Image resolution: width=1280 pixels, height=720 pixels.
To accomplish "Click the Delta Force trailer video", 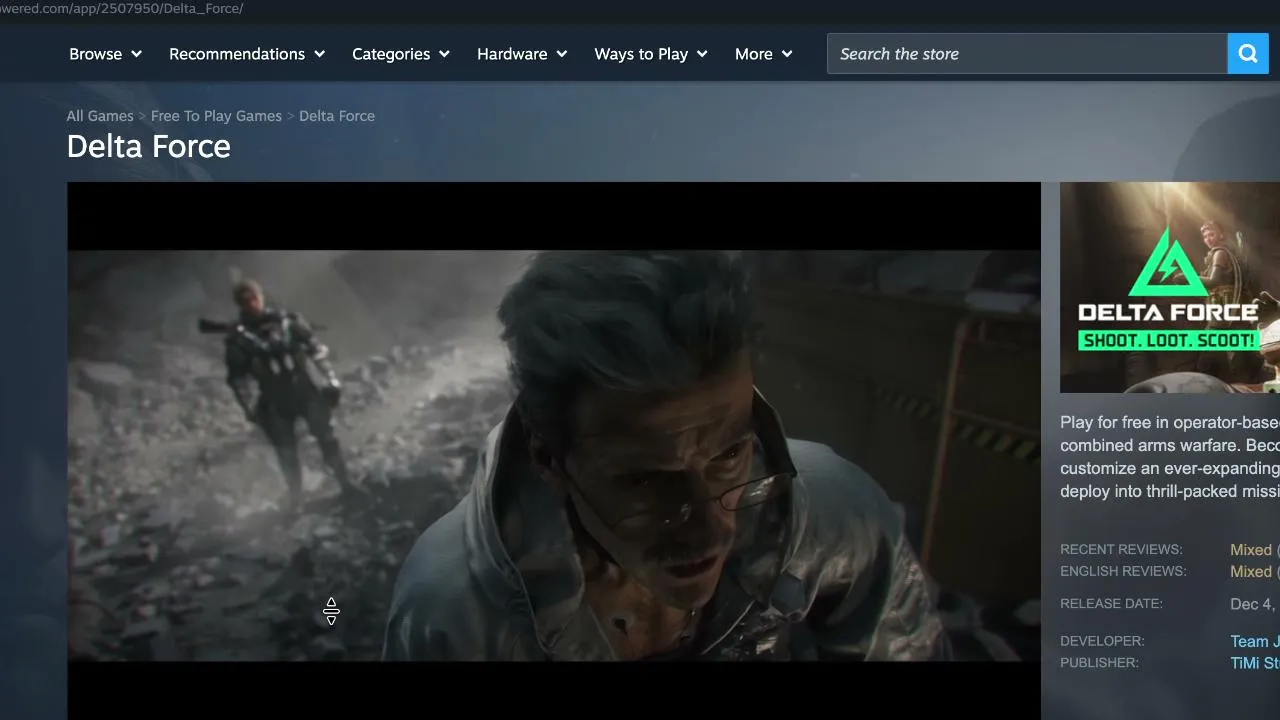I will [x=554, y=451].
